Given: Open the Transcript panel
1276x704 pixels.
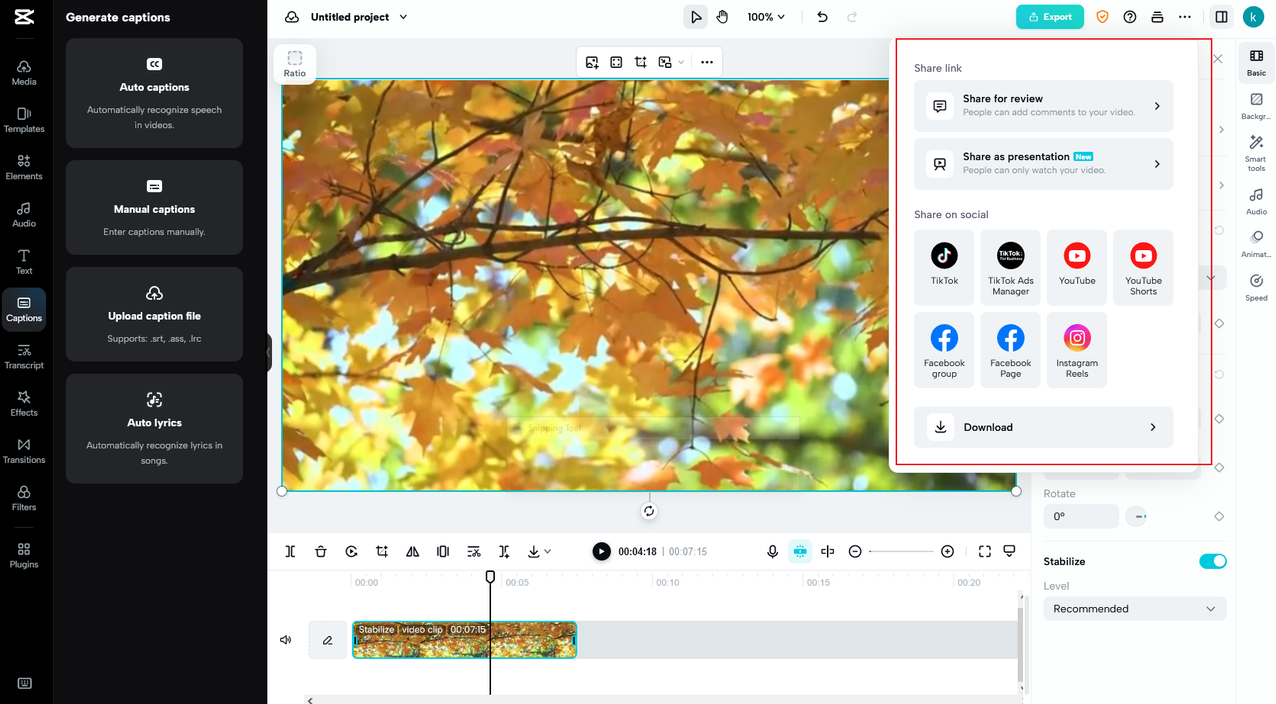Looking at the screenshot, I should tap(24, 357).
